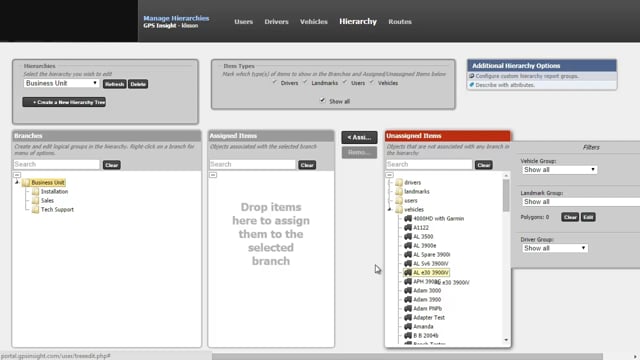Click the Delete hierarchy button

pos(138,84)
